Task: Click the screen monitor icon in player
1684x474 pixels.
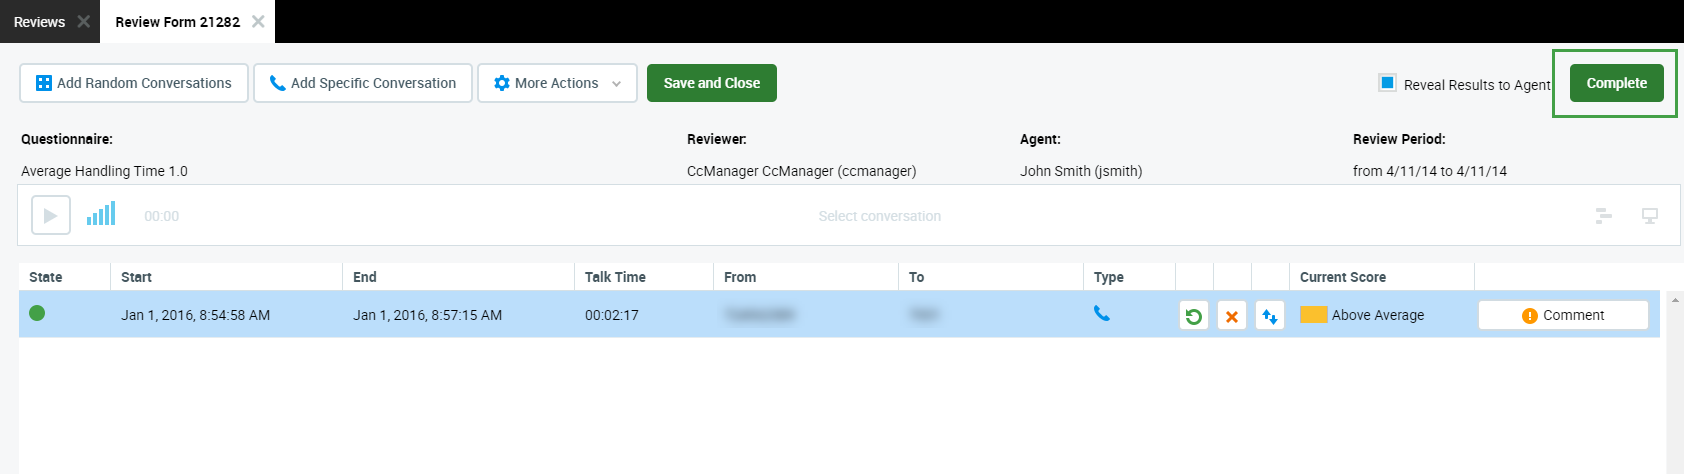Action: pos(1650,216)
